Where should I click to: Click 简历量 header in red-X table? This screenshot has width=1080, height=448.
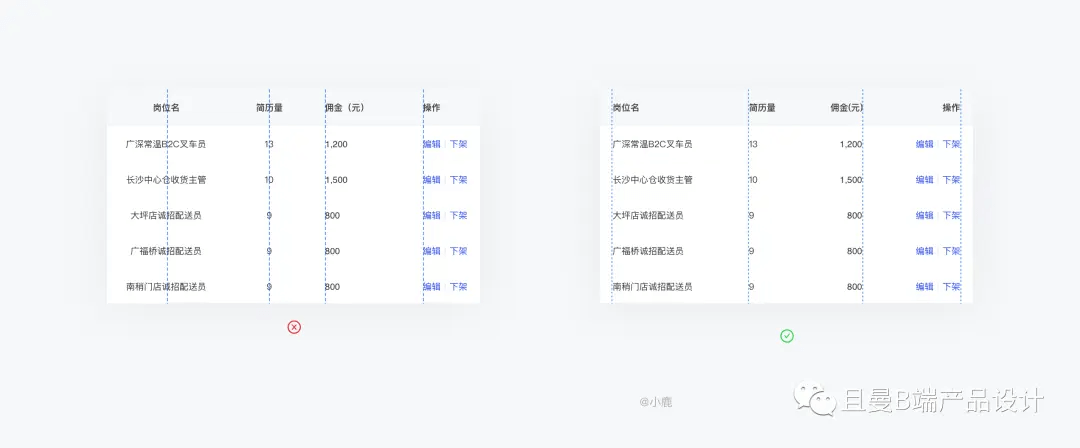click(269, 108)
